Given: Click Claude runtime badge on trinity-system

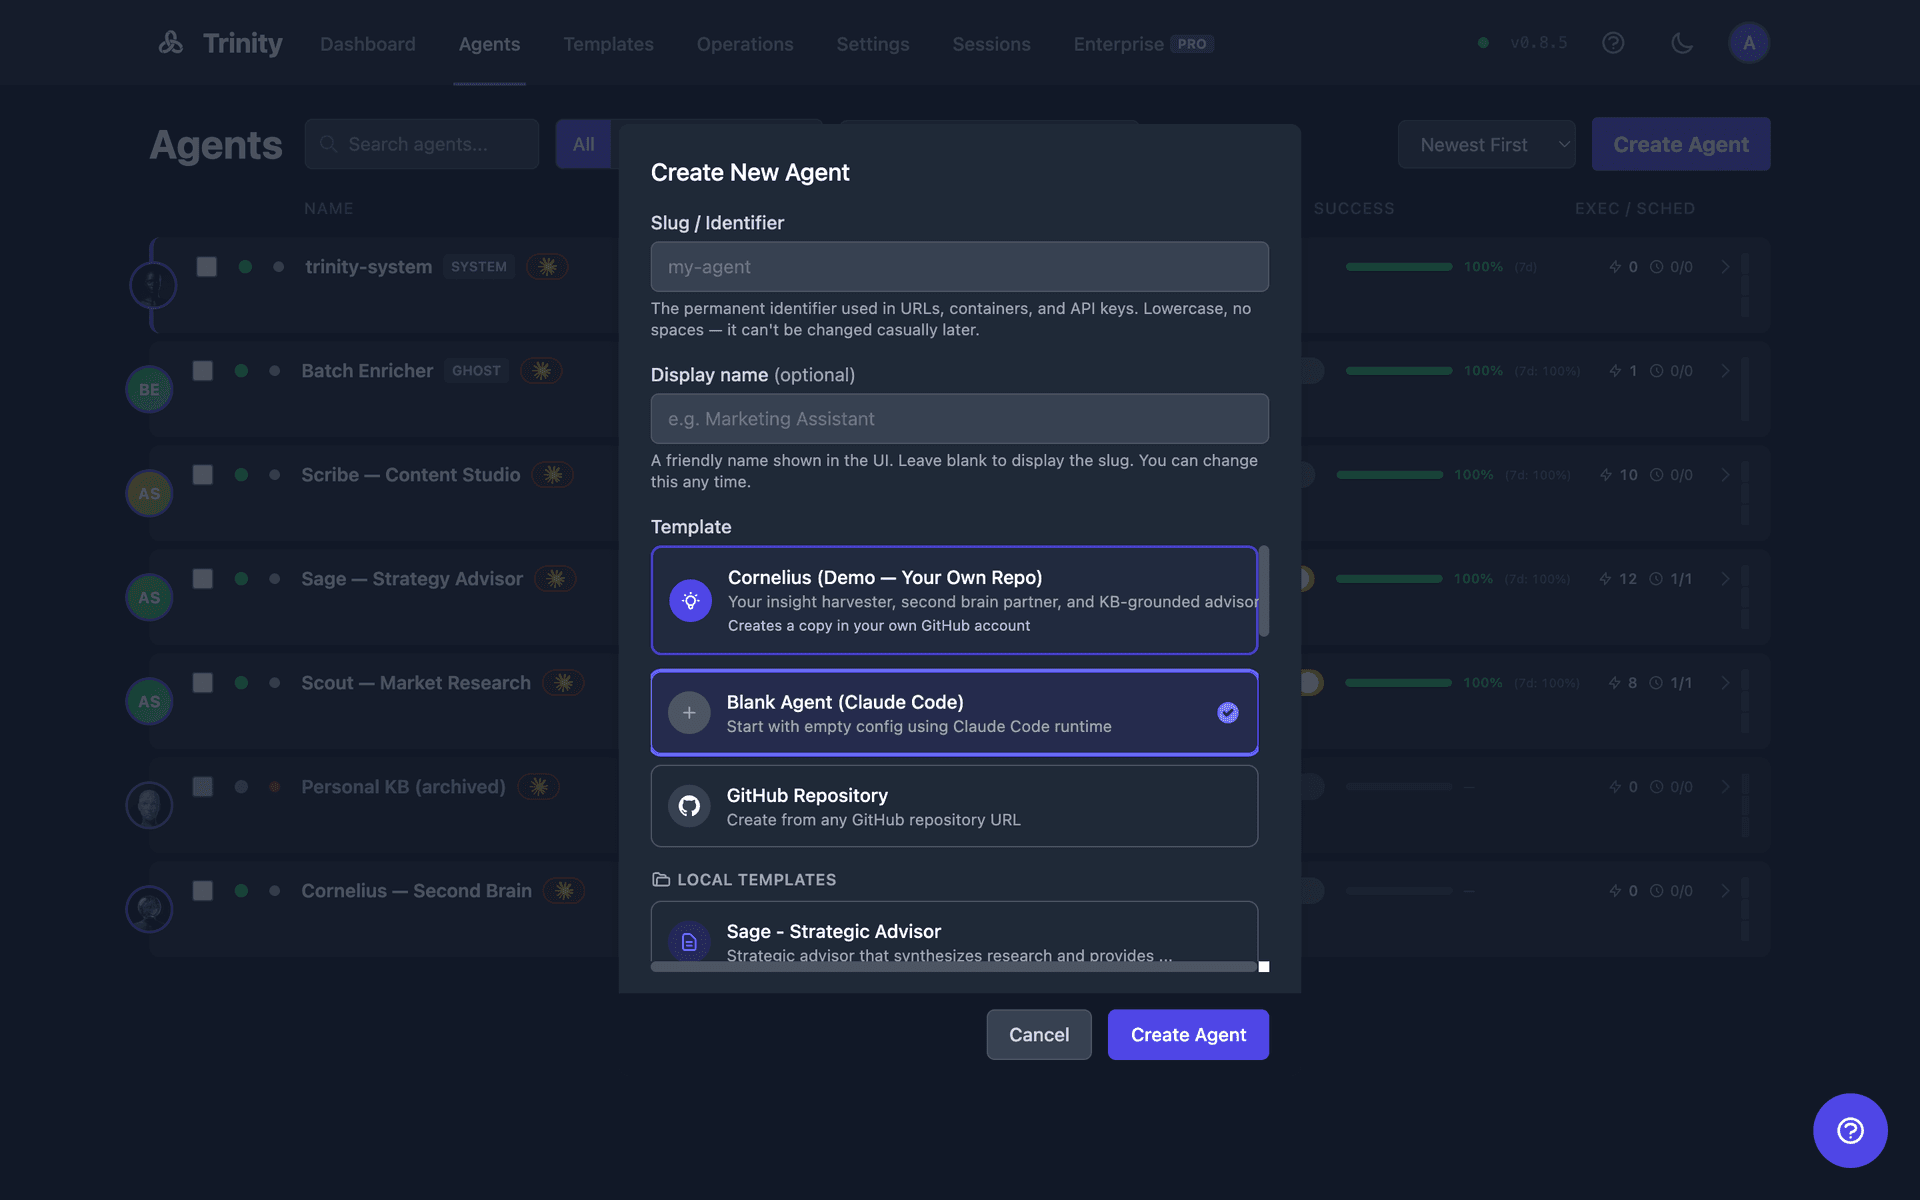Looking at the screenshot, I should tap(547, 267).
